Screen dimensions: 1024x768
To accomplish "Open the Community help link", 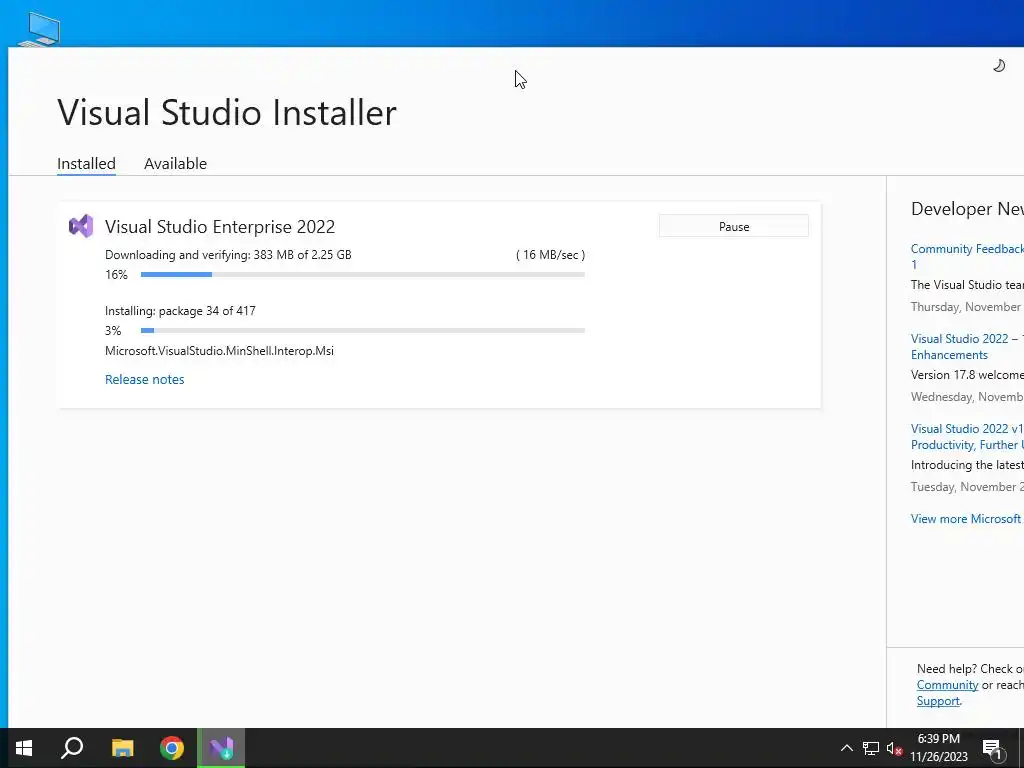I will click(x=947, y=685).
